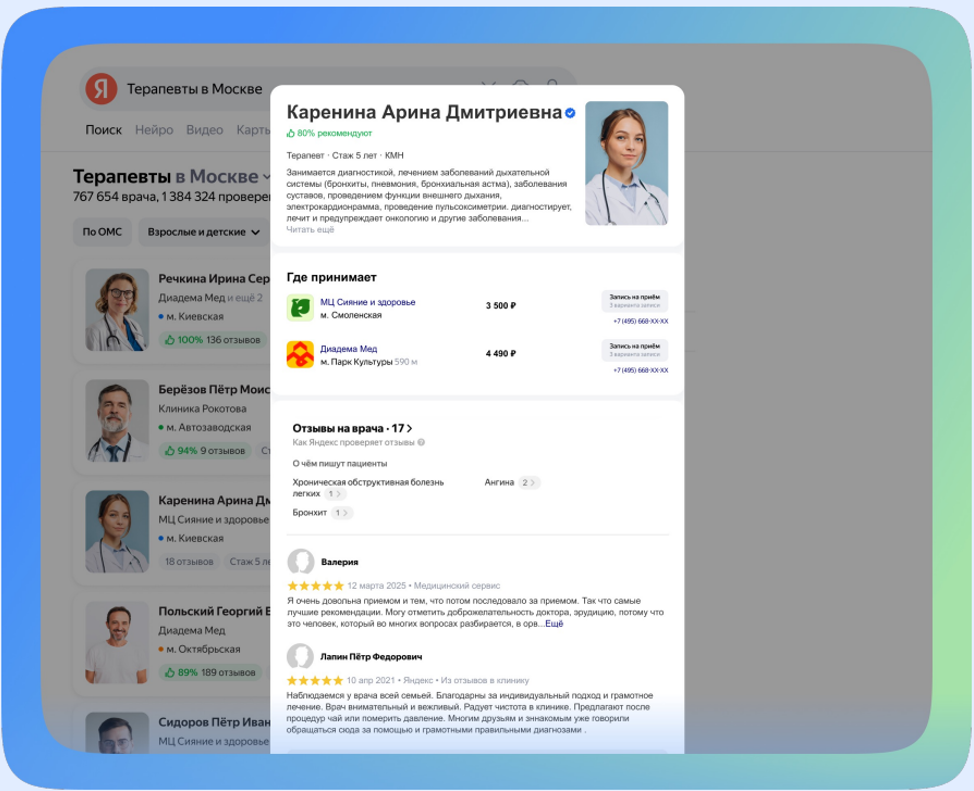Open Берёзов Пётр doctor name in the list
Viewport: 974px width, 791px height.
click(214, 390)
